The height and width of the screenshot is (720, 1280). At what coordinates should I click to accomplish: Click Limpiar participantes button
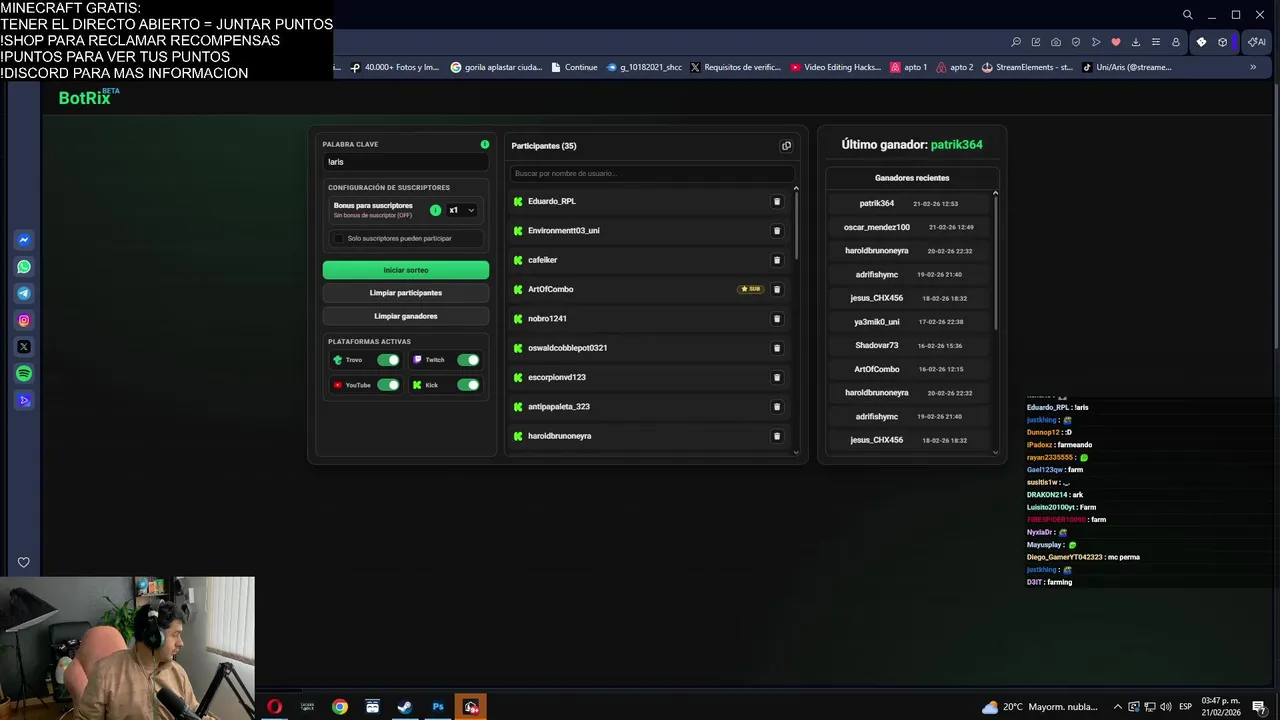pyautogui.click(x=406, y=293)
